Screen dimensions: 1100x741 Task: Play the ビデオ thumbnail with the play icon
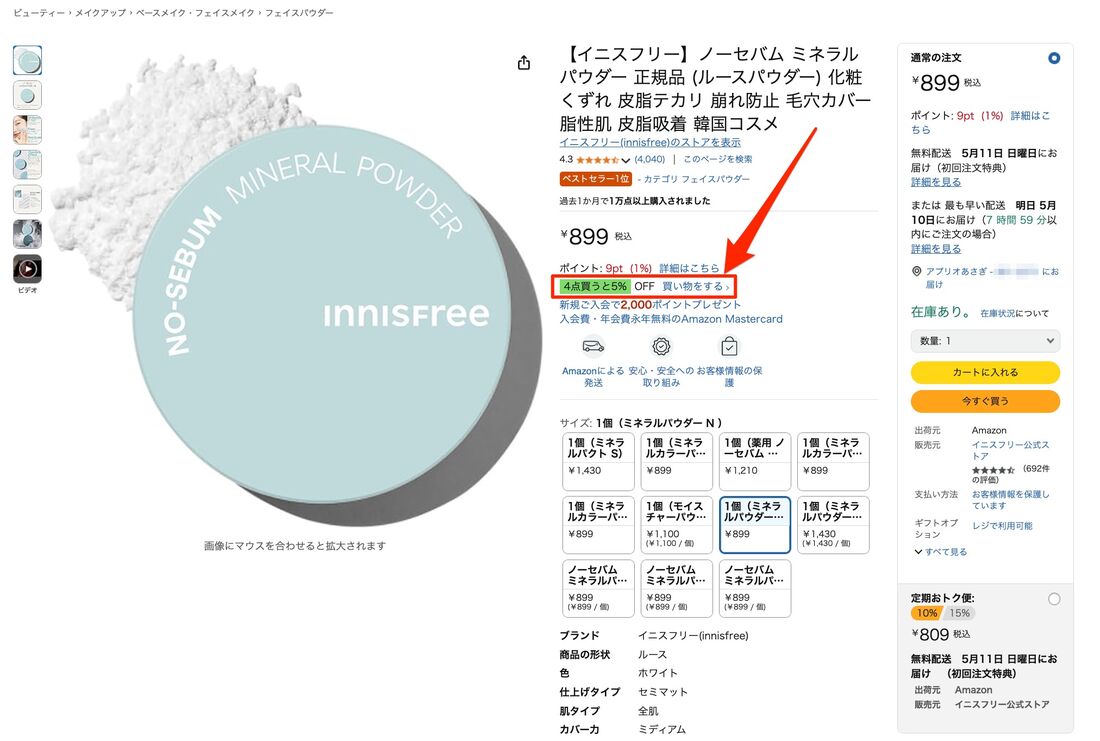[27, 269]
